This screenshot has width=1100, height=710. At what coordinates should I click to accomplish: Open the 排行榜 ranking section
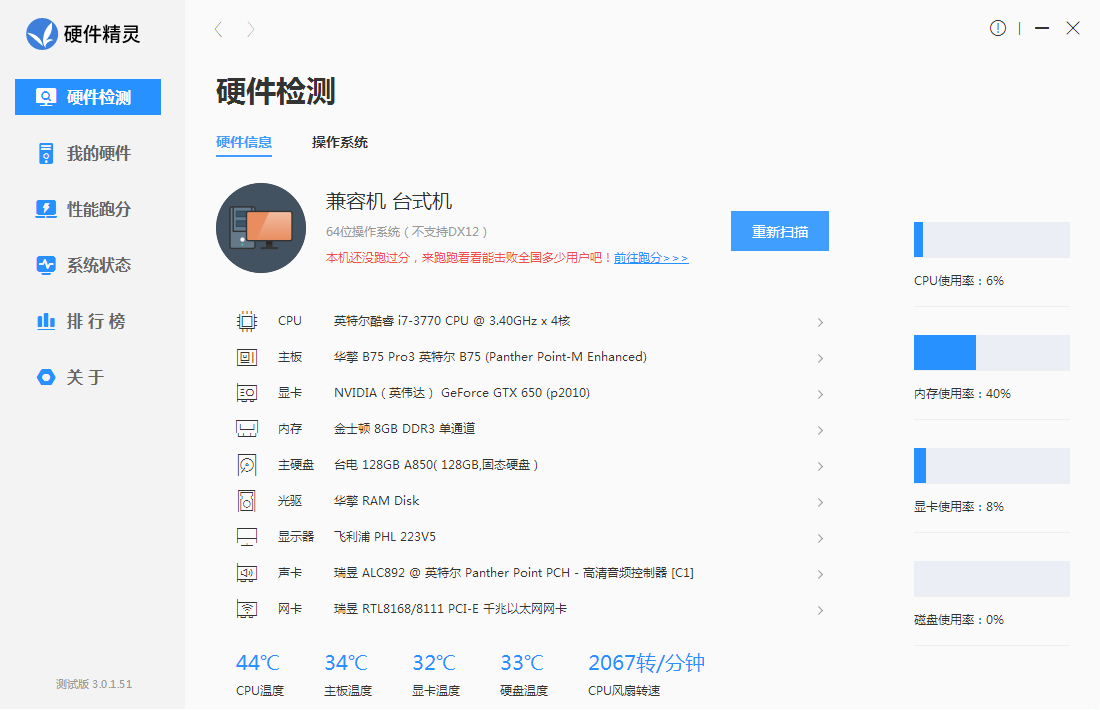coord(87,321)
